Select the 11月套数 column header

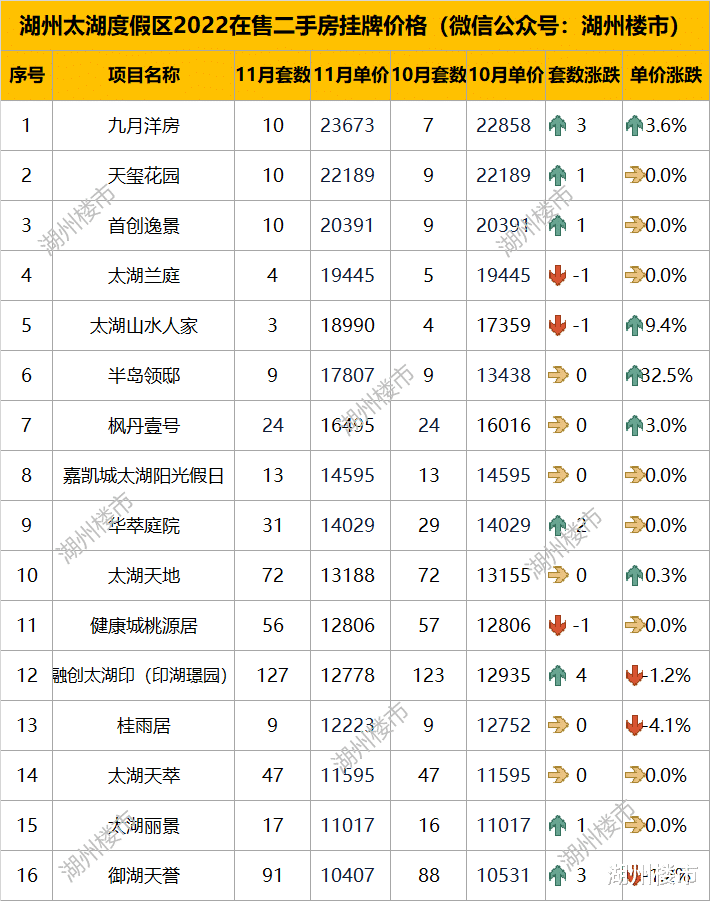click(x=273, y=75)
